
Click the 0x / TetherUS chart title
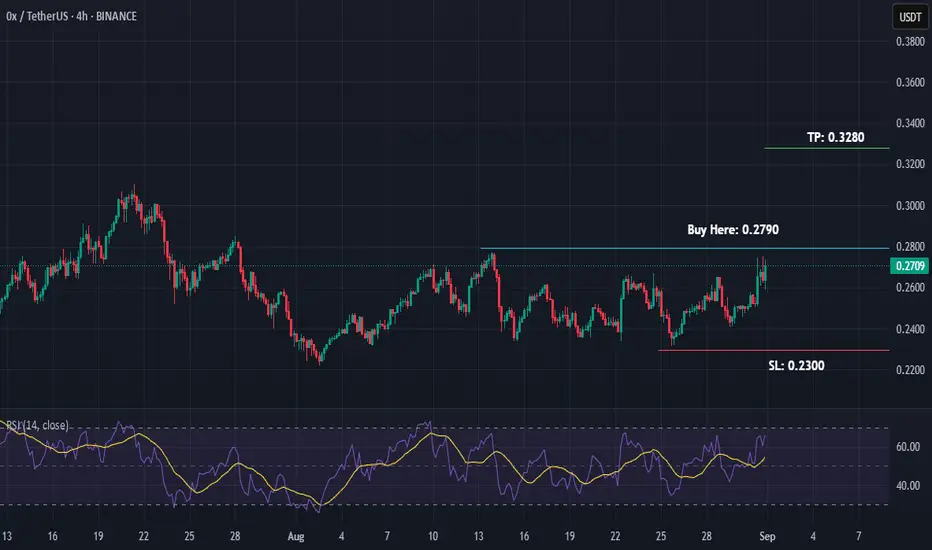pyautogui.click(x=71, y=16)
